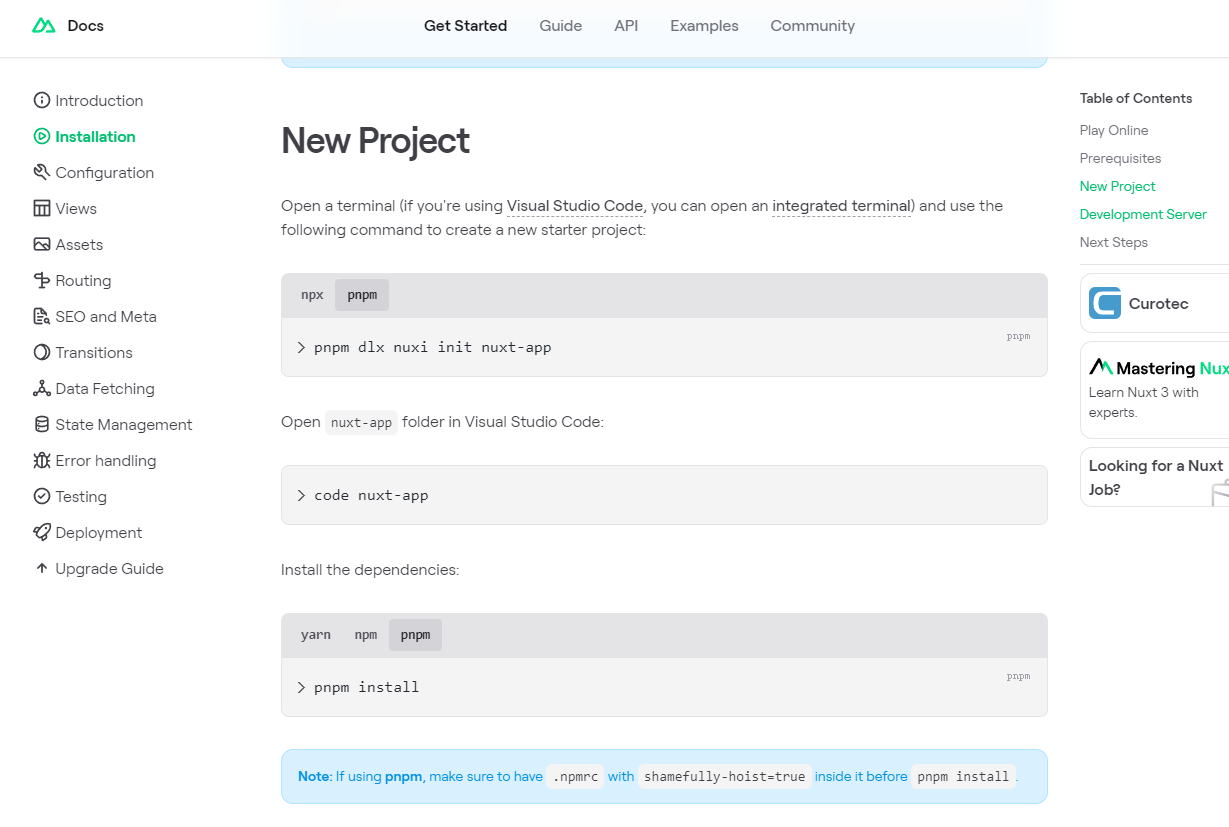
Task: Select the pnpm tab for nuxi init
Action: pos(362,295)
